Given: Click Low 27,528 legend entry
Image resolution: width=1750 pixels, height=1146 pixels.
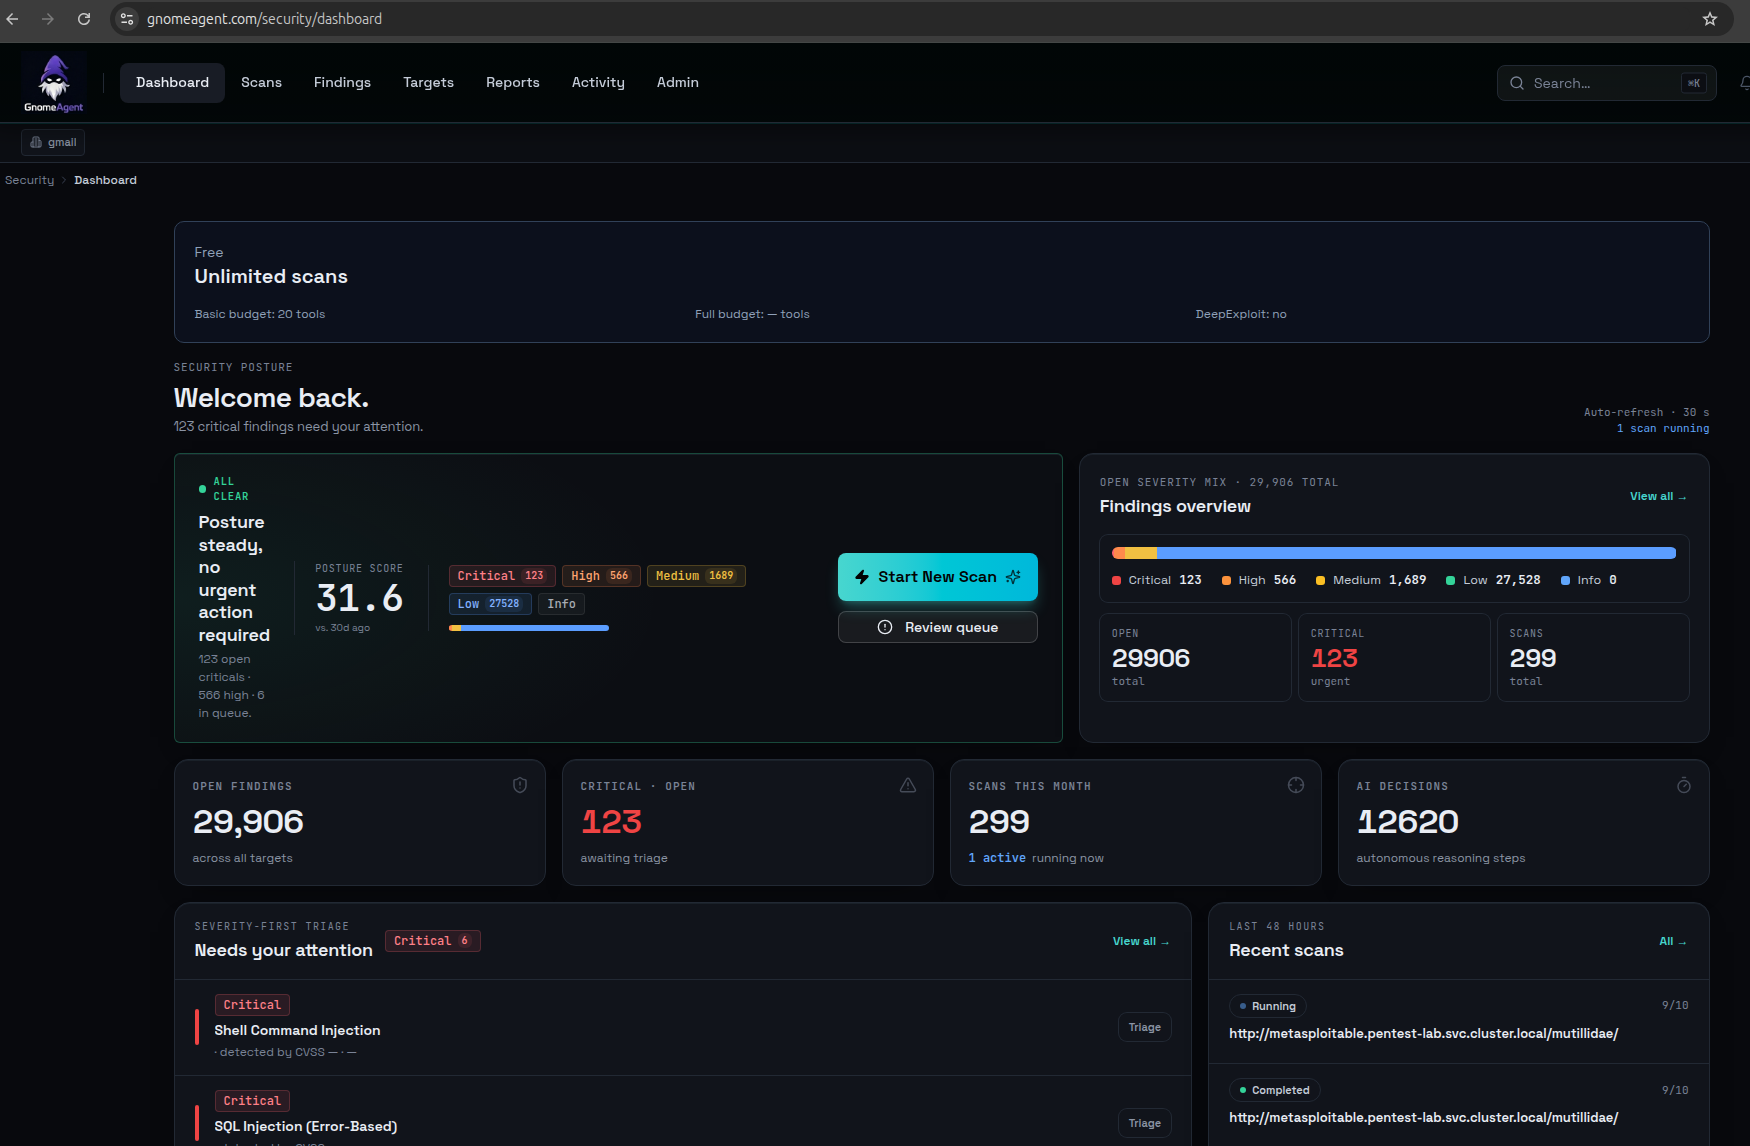Looking at the screenshot, I should pos(1493,580).
